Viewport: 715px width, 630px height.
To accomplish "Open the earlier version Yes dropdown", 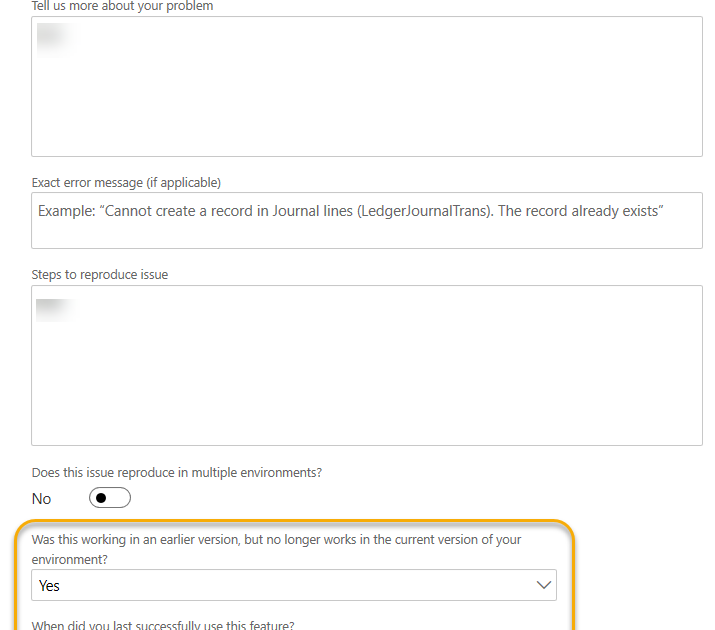I will 294,585.
